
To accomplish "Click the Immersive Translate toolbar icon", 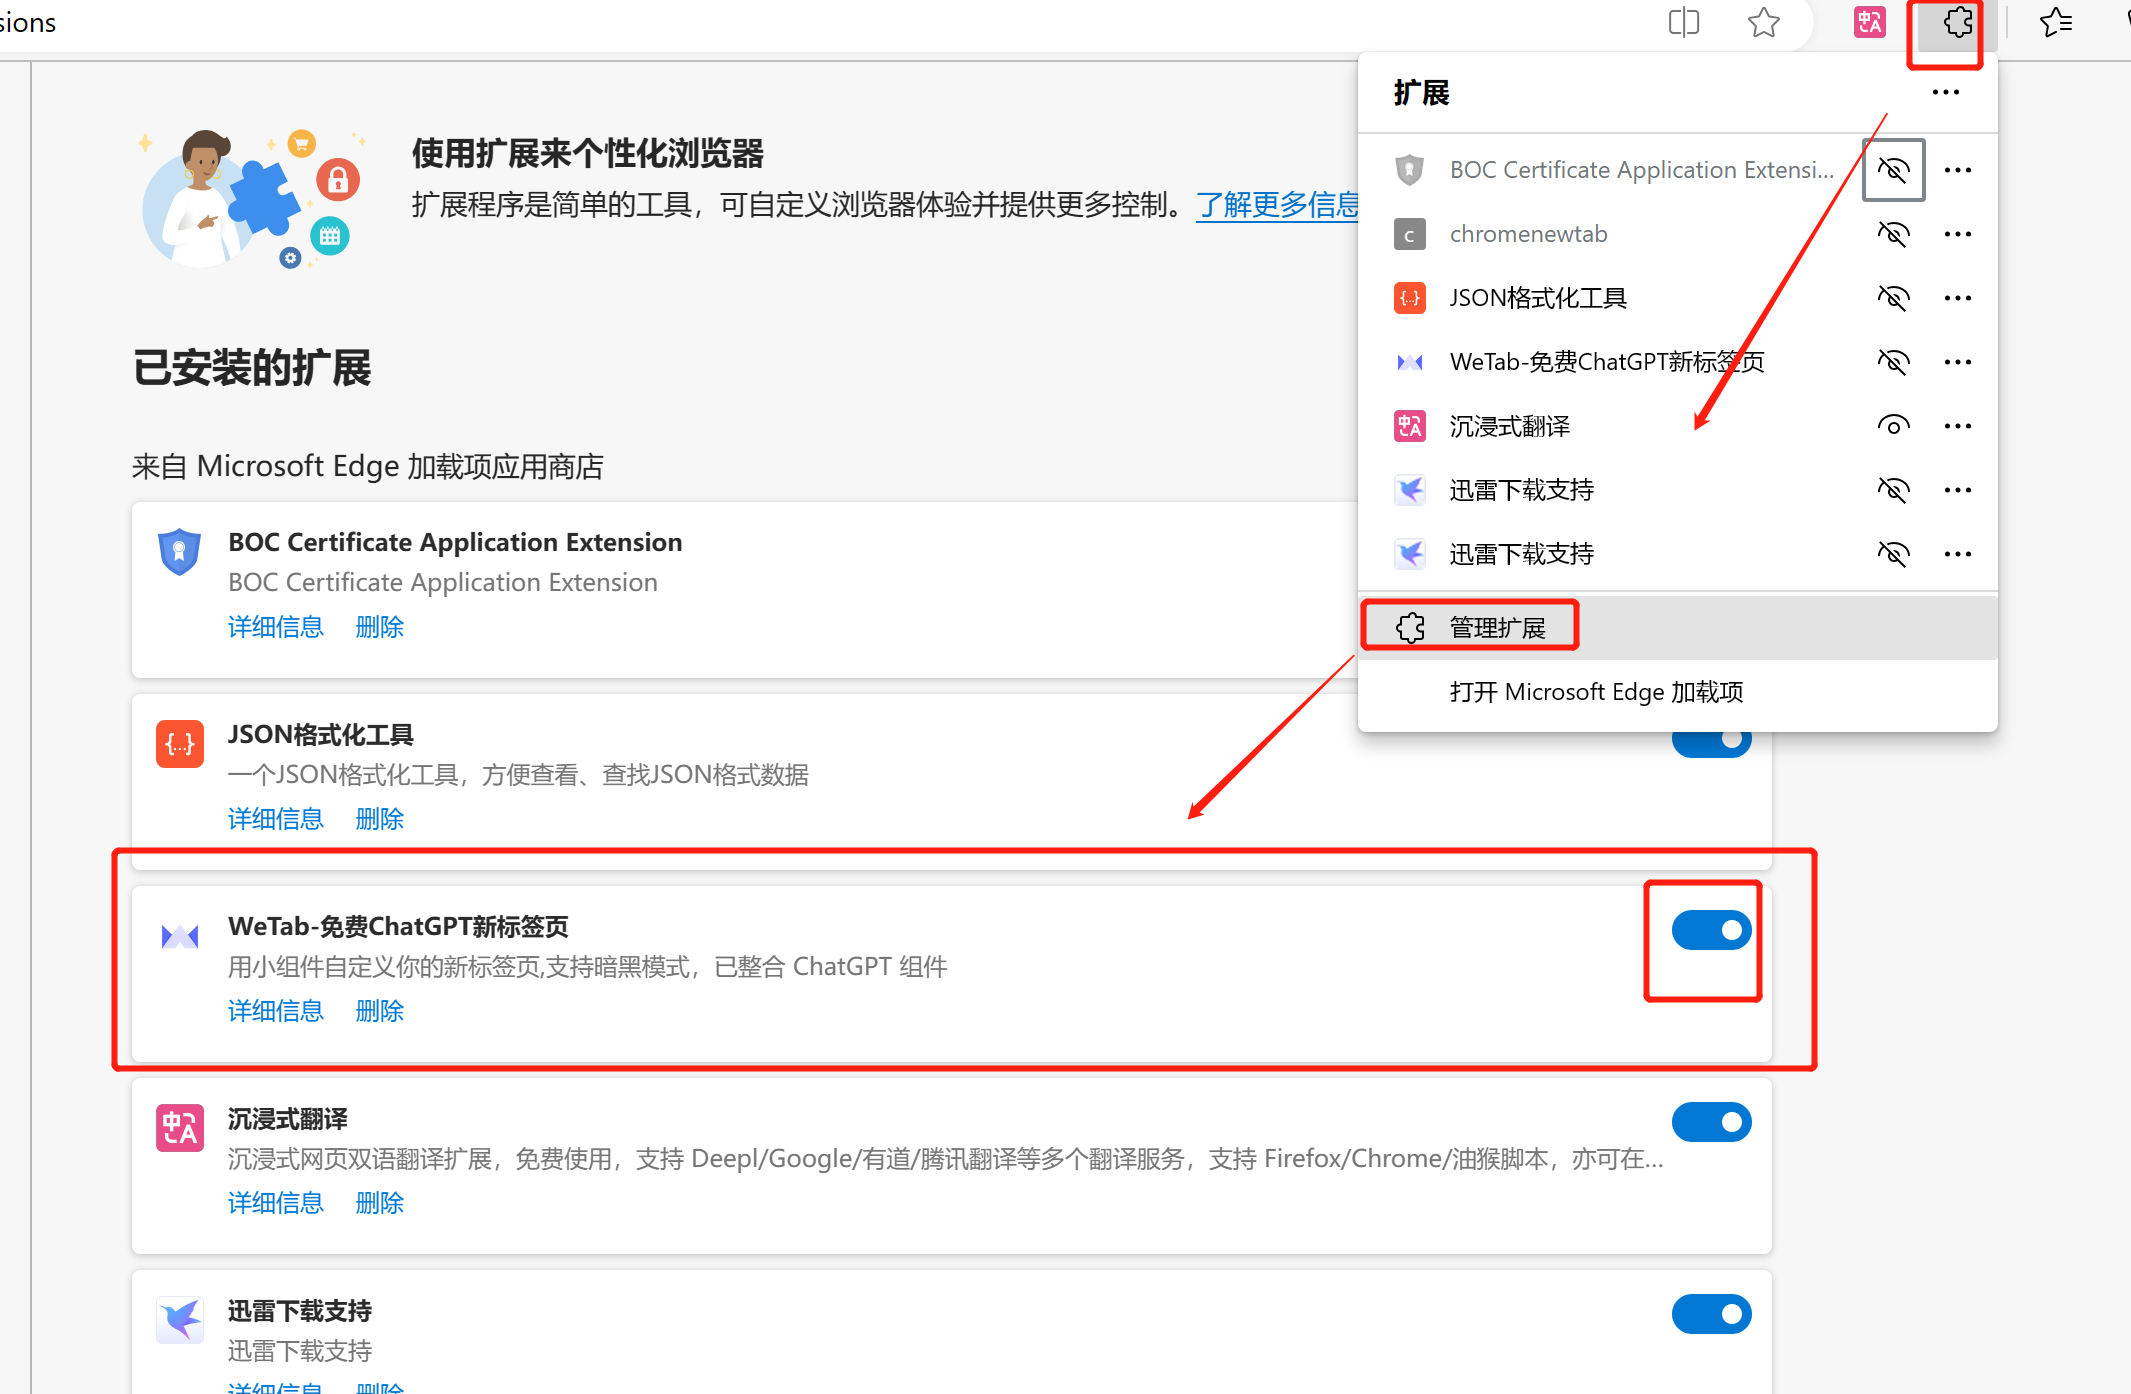I will tap(1869, 22).
